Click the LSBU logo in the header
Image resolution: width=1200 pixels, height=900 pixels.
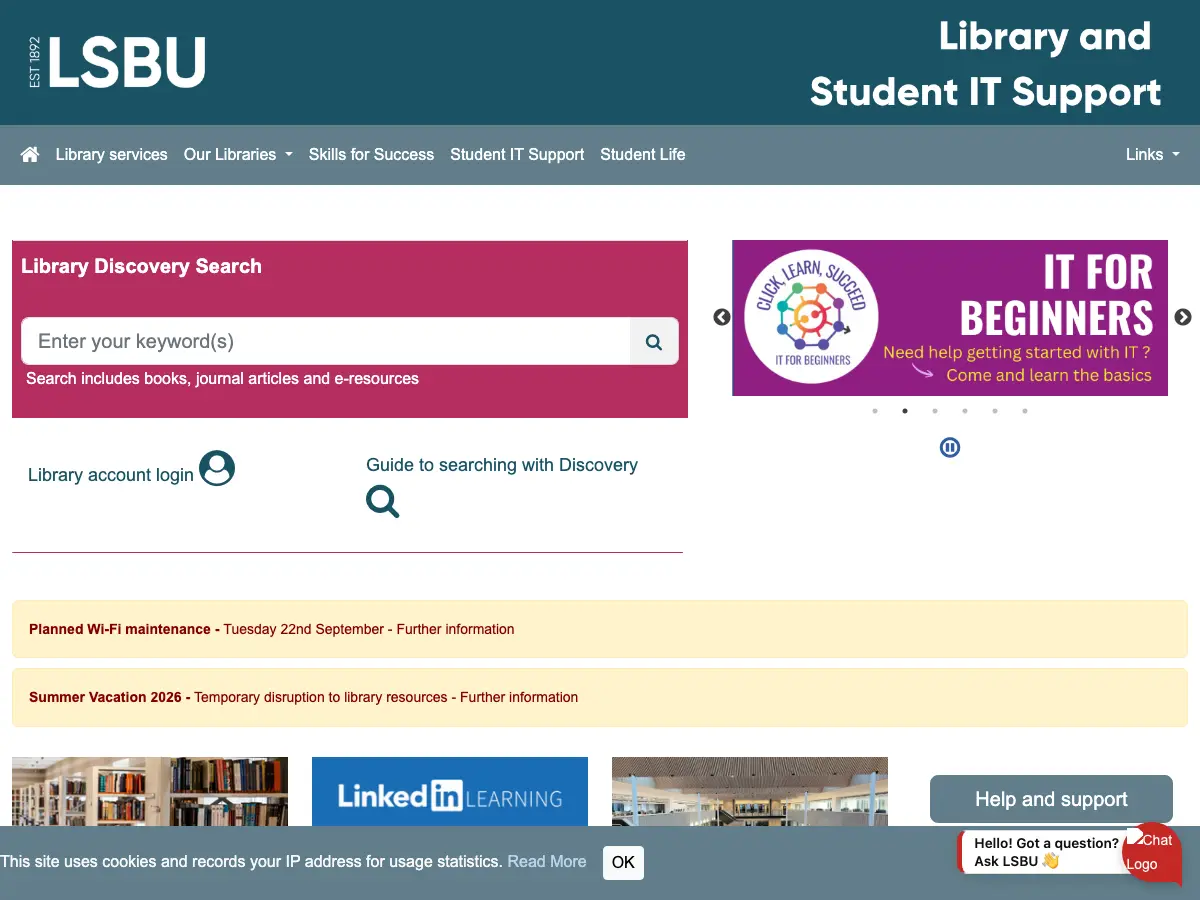[118, 62]
